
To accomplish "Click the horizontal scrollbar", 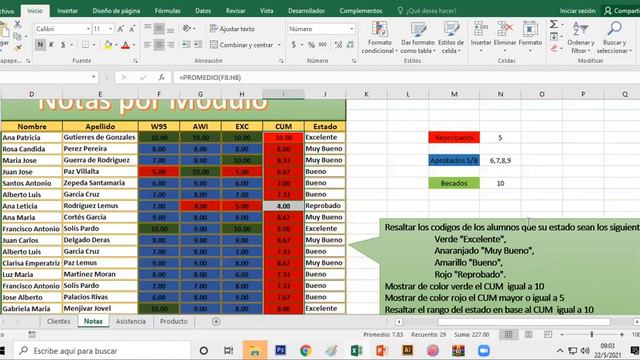I will pos(524,322).
